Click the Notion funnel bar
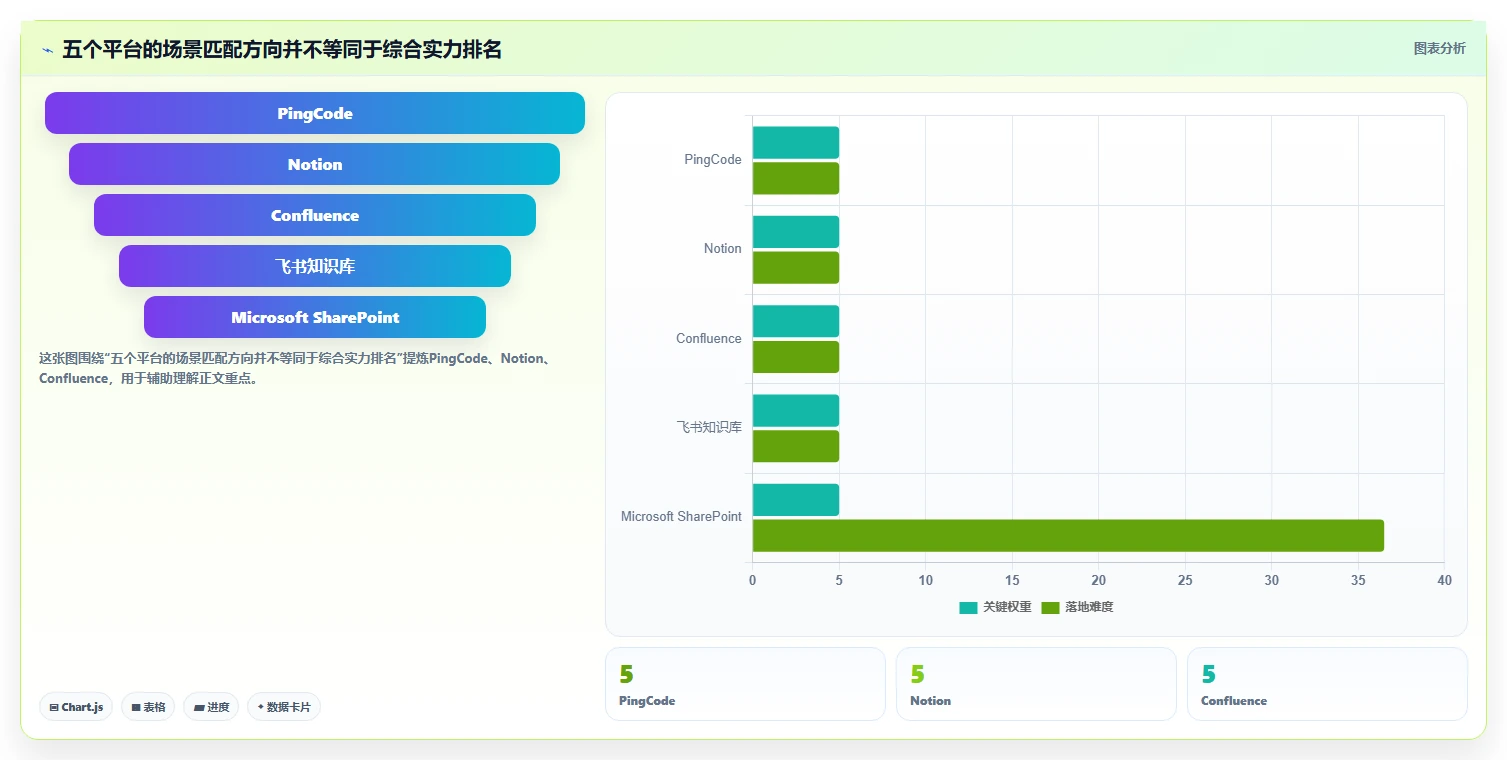Viewport: 1507px width, 760px height. tap(315, 164)
